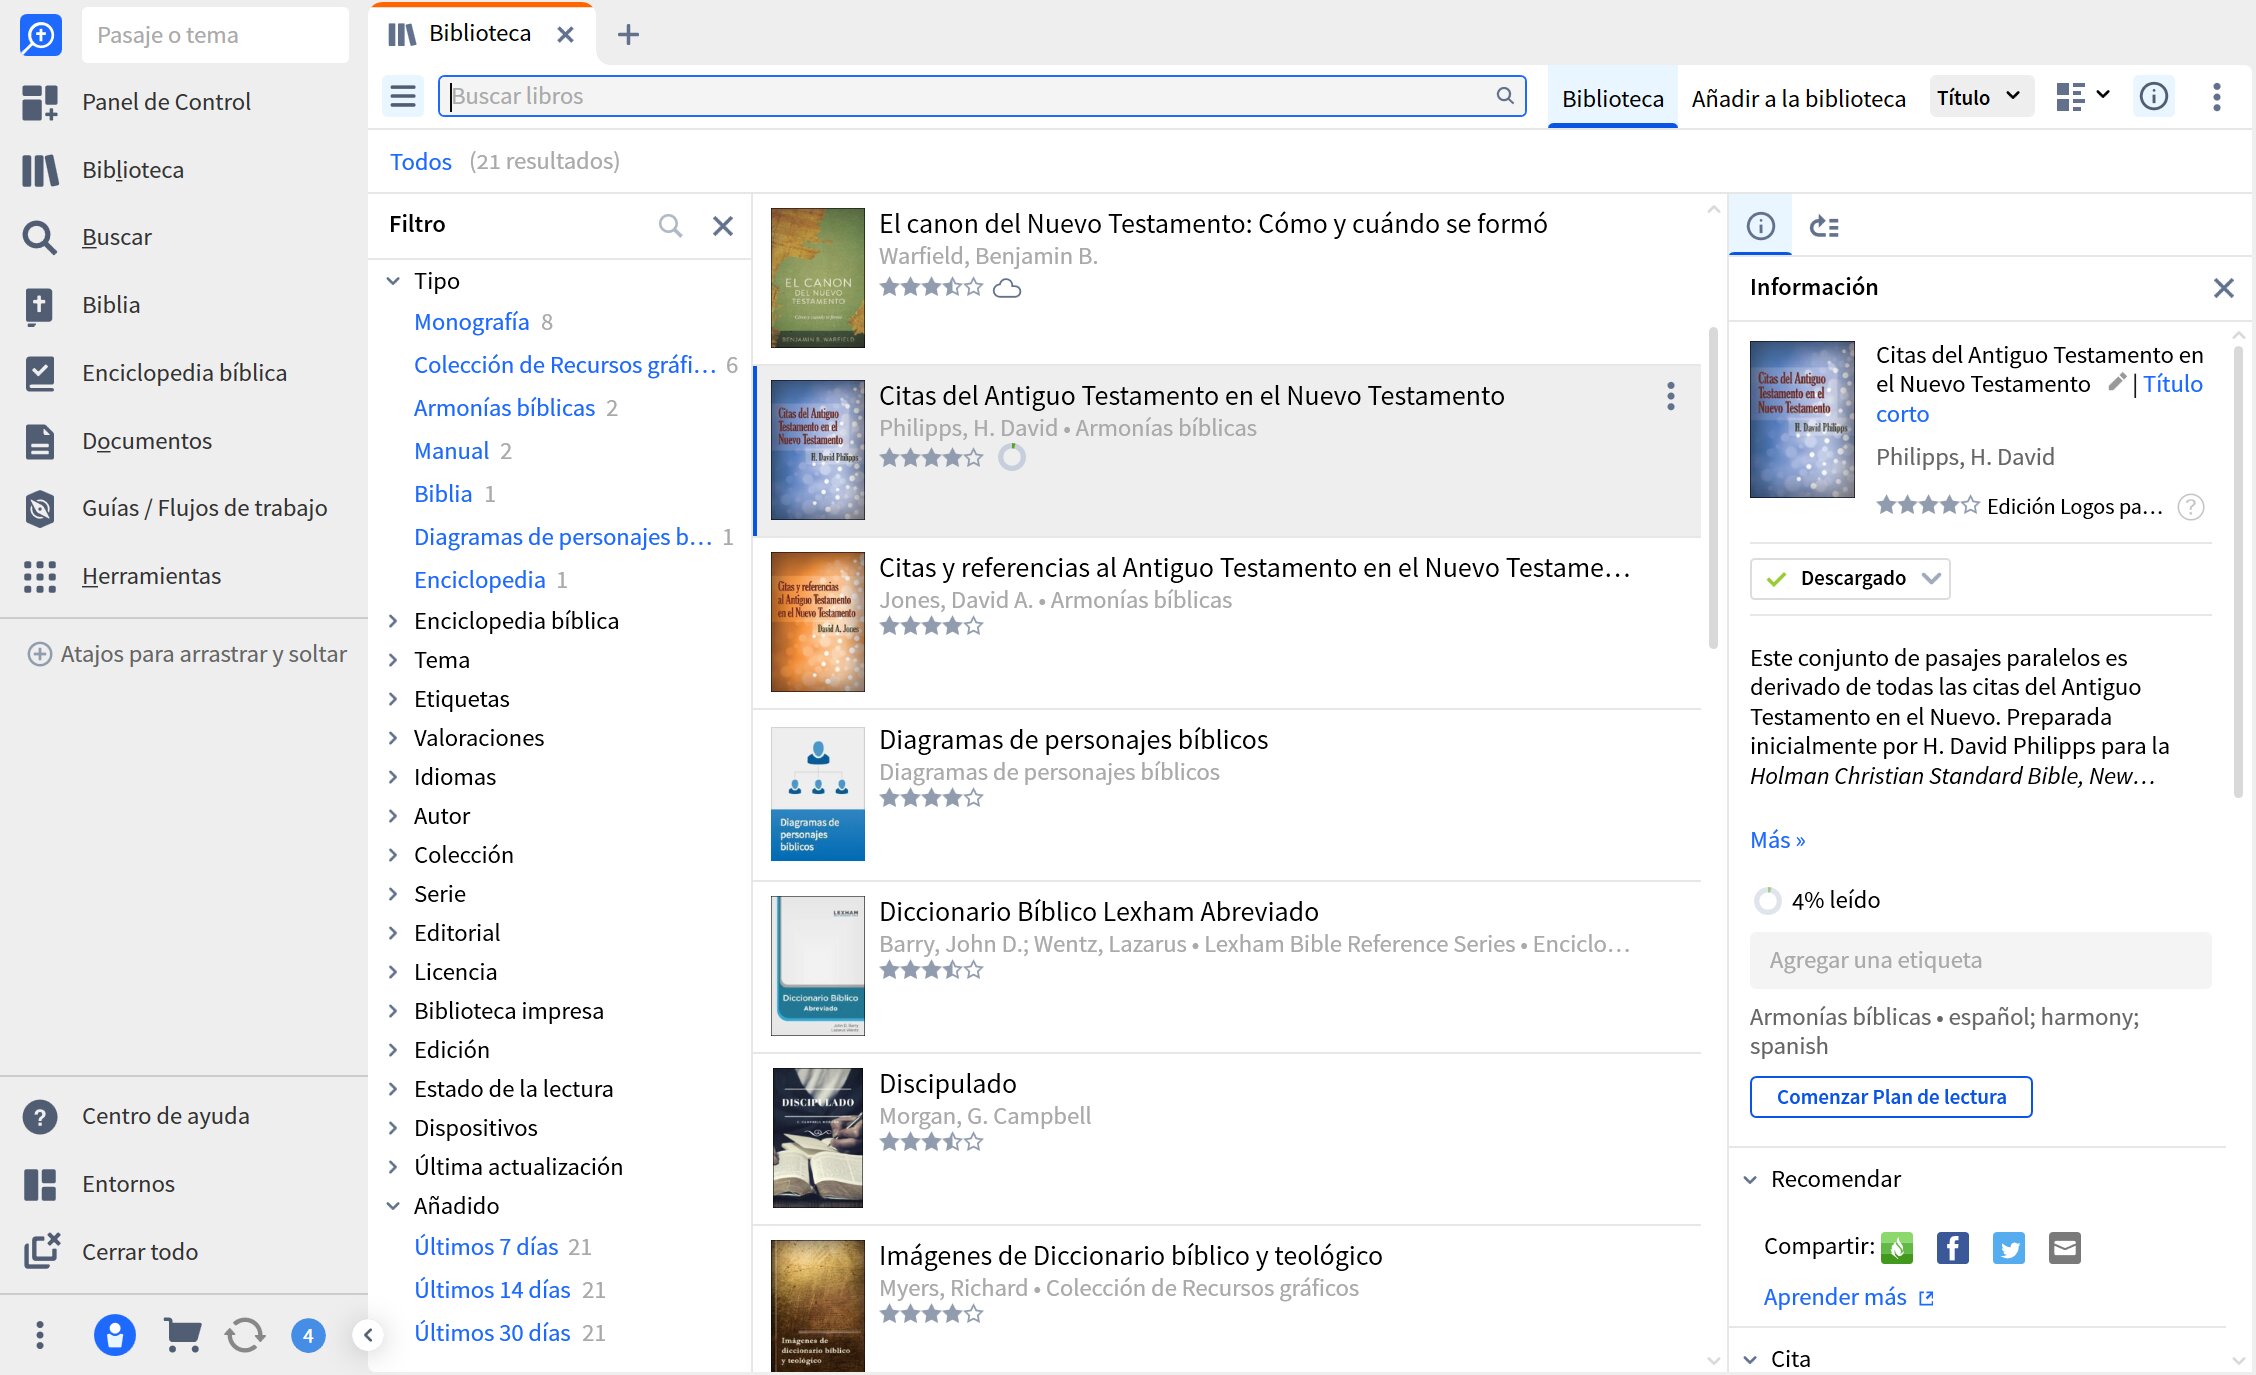2256x1375 pixels.
Task: Click the Logos home icon
Action: (x=40, y=35)
